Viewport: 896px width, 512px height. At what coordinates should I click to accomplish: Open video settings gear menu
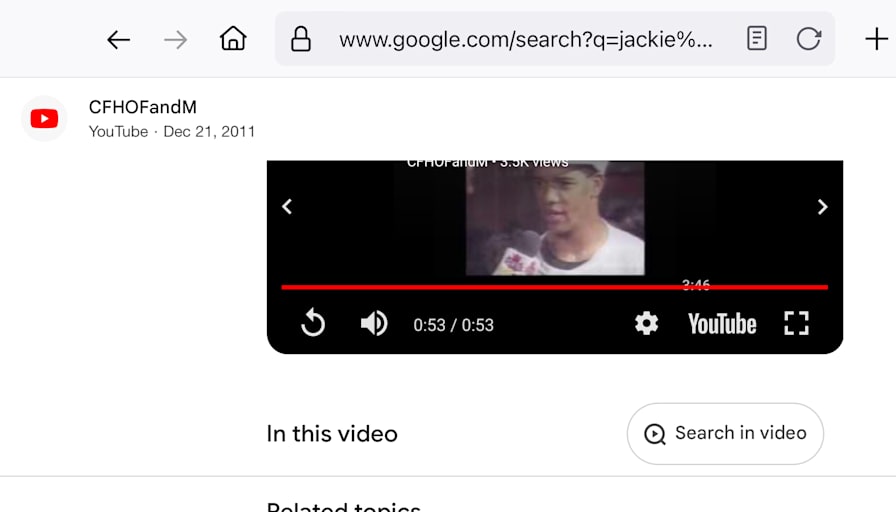pos(646,323)
